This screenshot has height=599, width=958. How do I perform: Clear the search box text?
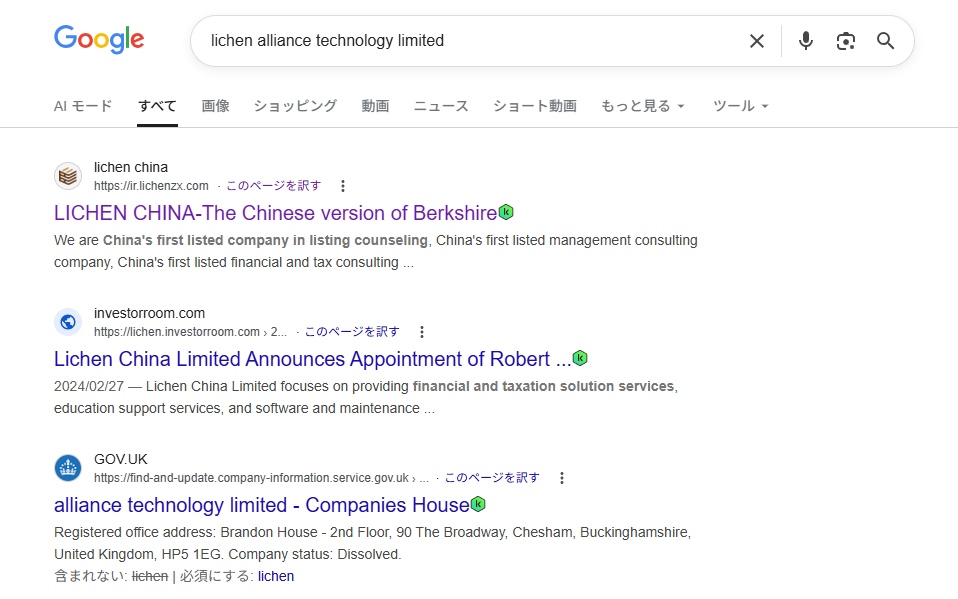tap(757, 41)
